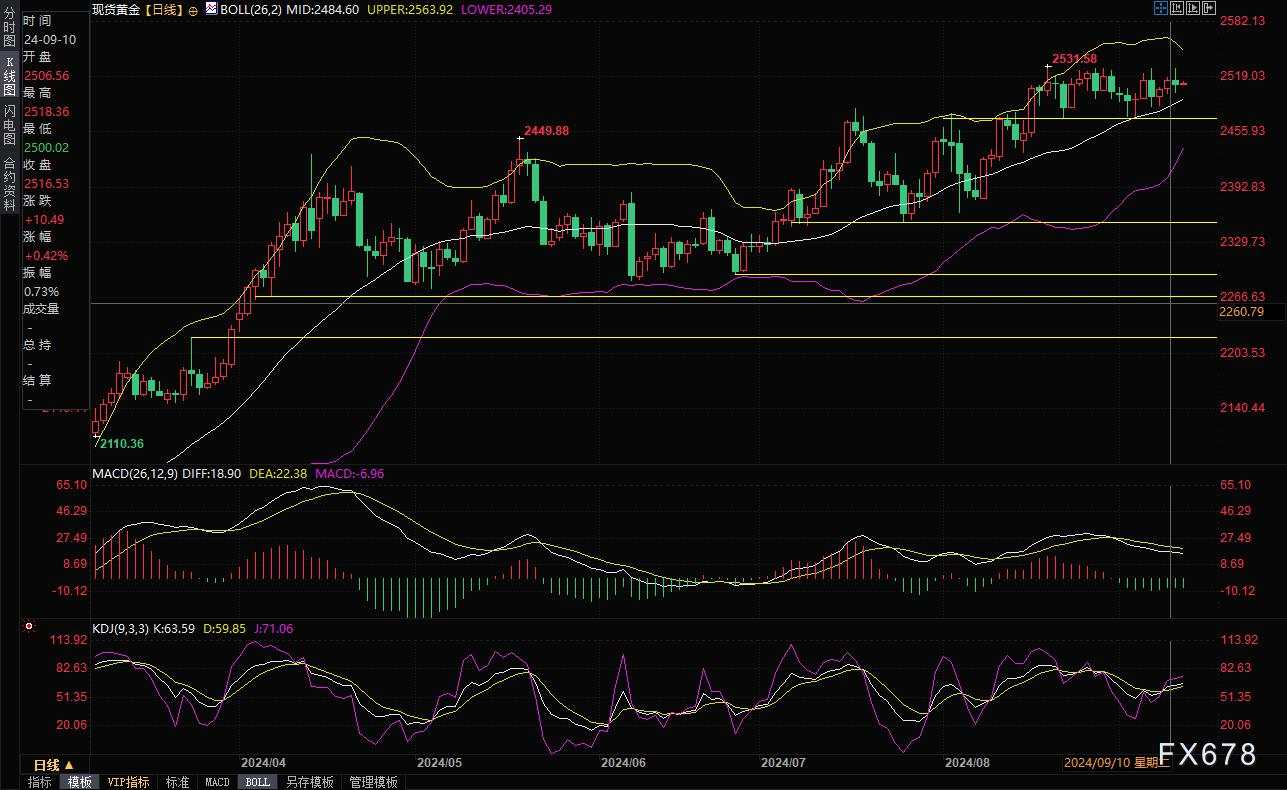Switch to the 分时图 side tab
Viewport: 1287px width, 790px height.
(9, 28)
